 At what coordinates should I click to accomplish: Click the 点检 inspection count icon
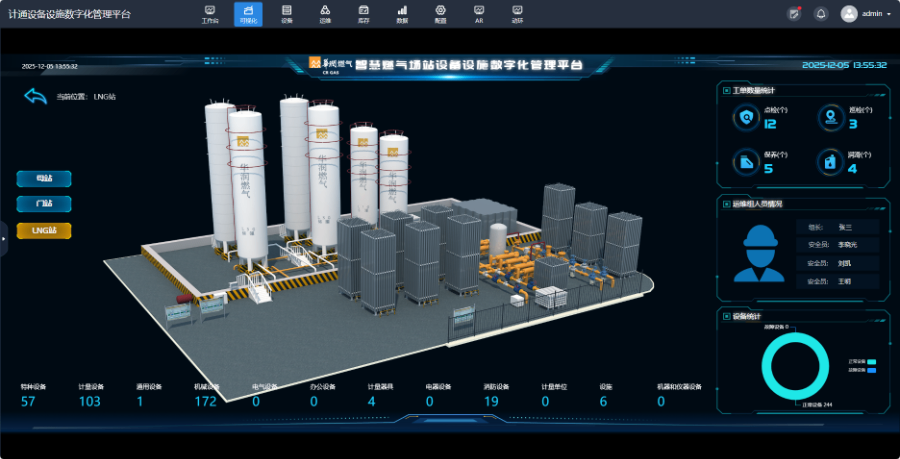746,118
